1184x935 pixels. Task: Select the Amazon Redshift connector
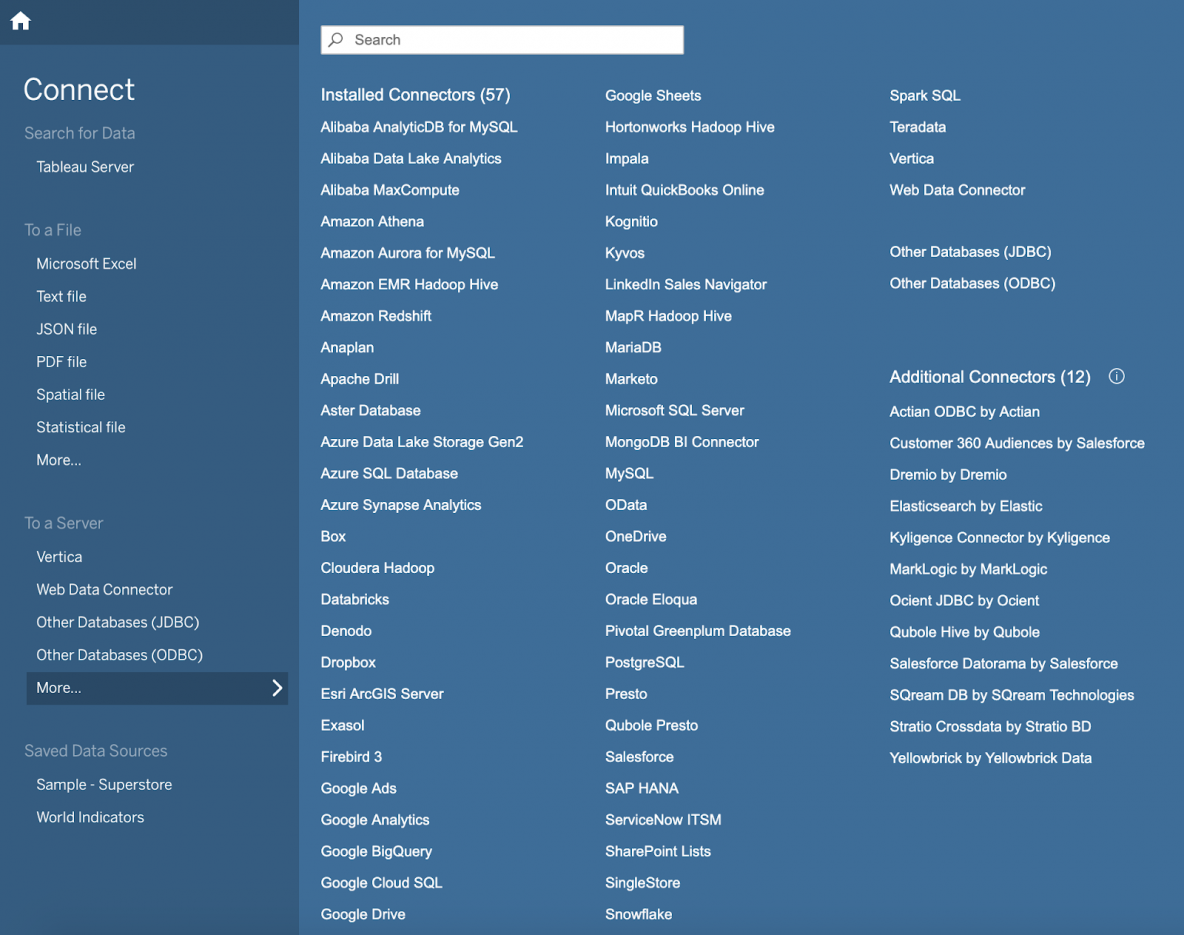[x=376, y=316]
